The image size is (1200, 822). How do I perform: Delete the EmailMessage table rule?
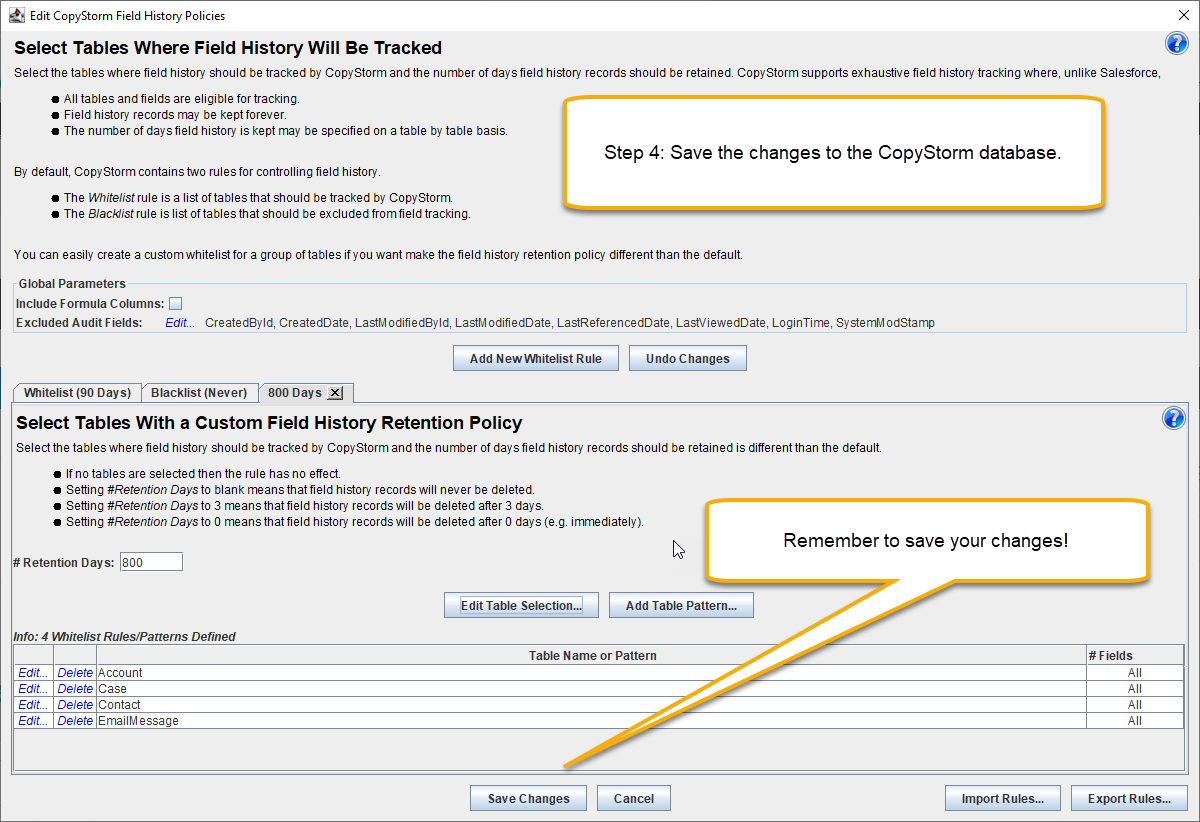pos(75,721)
